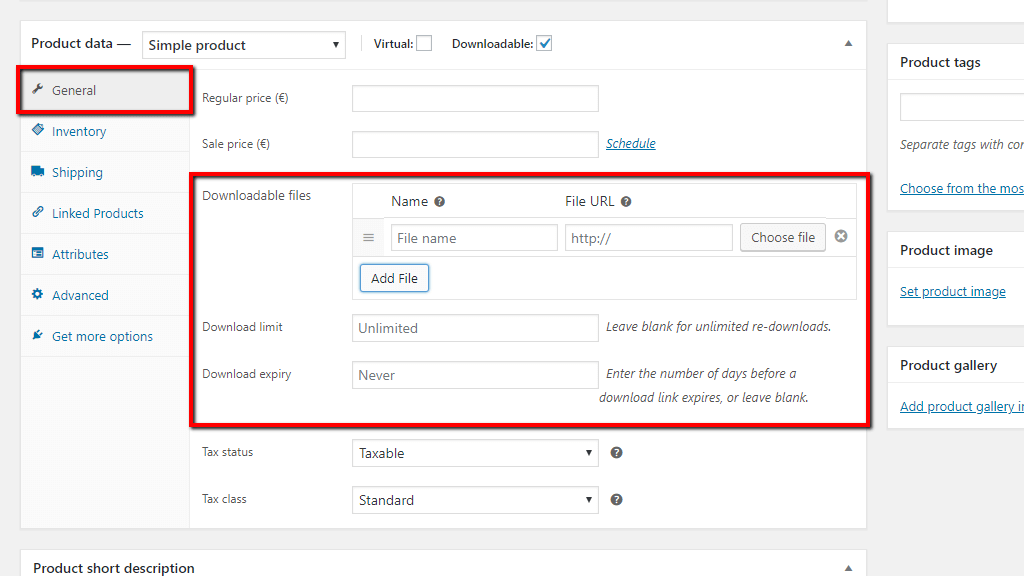Click the Add File button
Screen dimensions: 1024x576
click(394, 278)
